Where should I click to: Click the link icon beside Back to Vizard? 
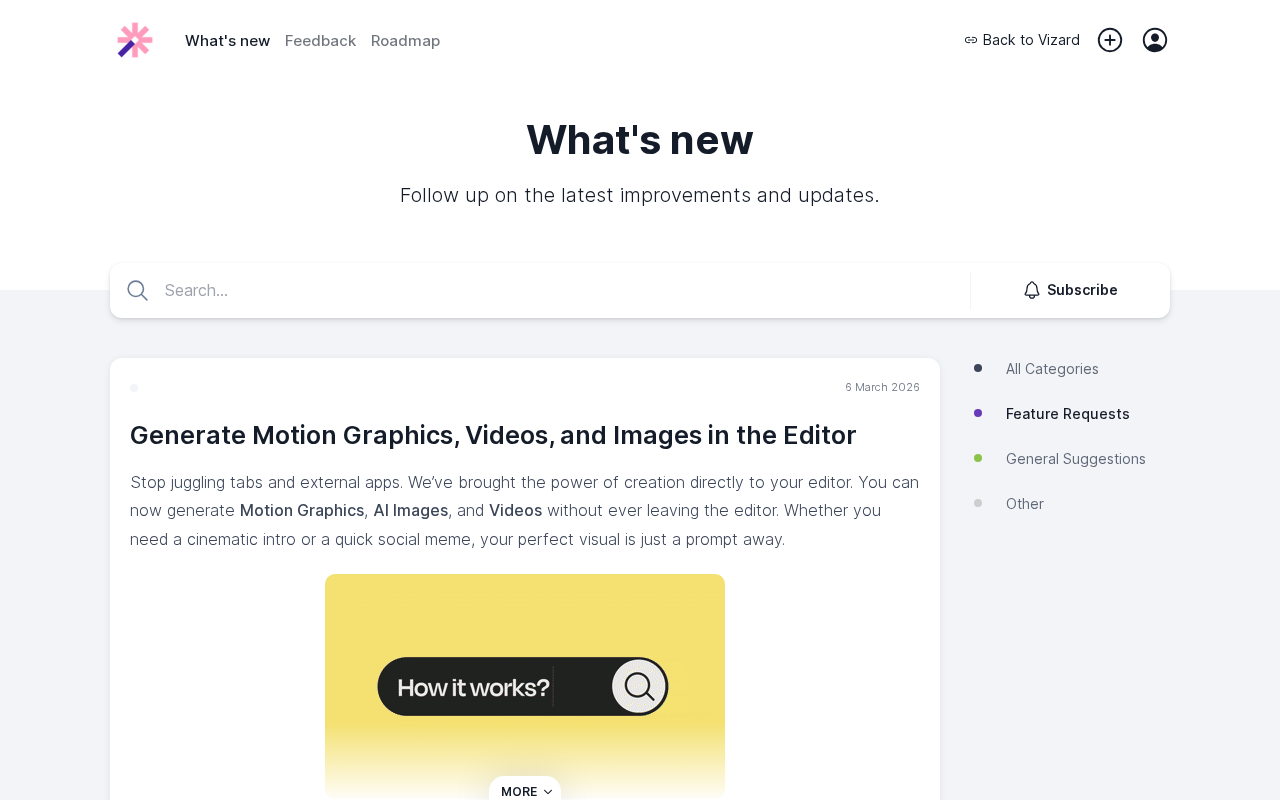click(971, 40)
